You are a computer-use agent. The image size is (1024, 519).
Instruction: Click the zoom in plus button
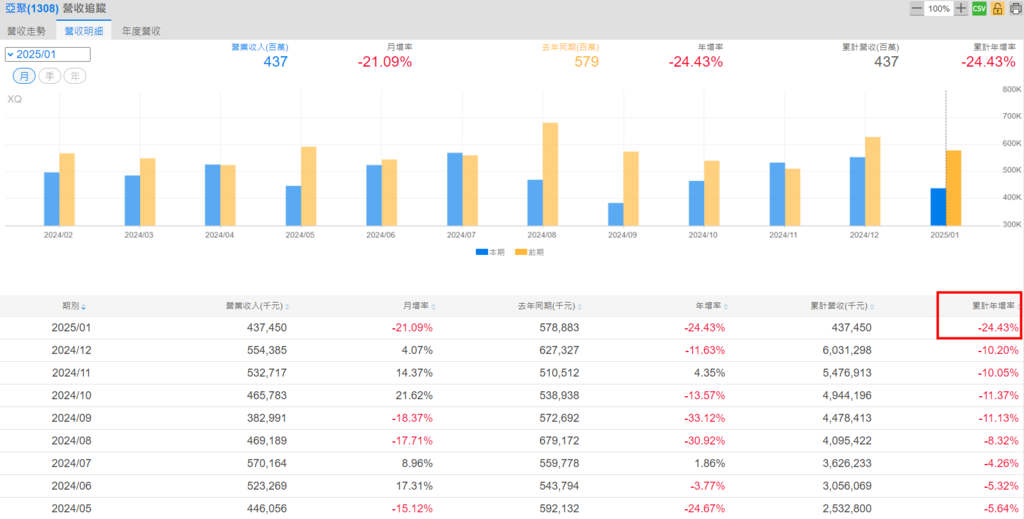pyautogui.click(x=961, y=8)
